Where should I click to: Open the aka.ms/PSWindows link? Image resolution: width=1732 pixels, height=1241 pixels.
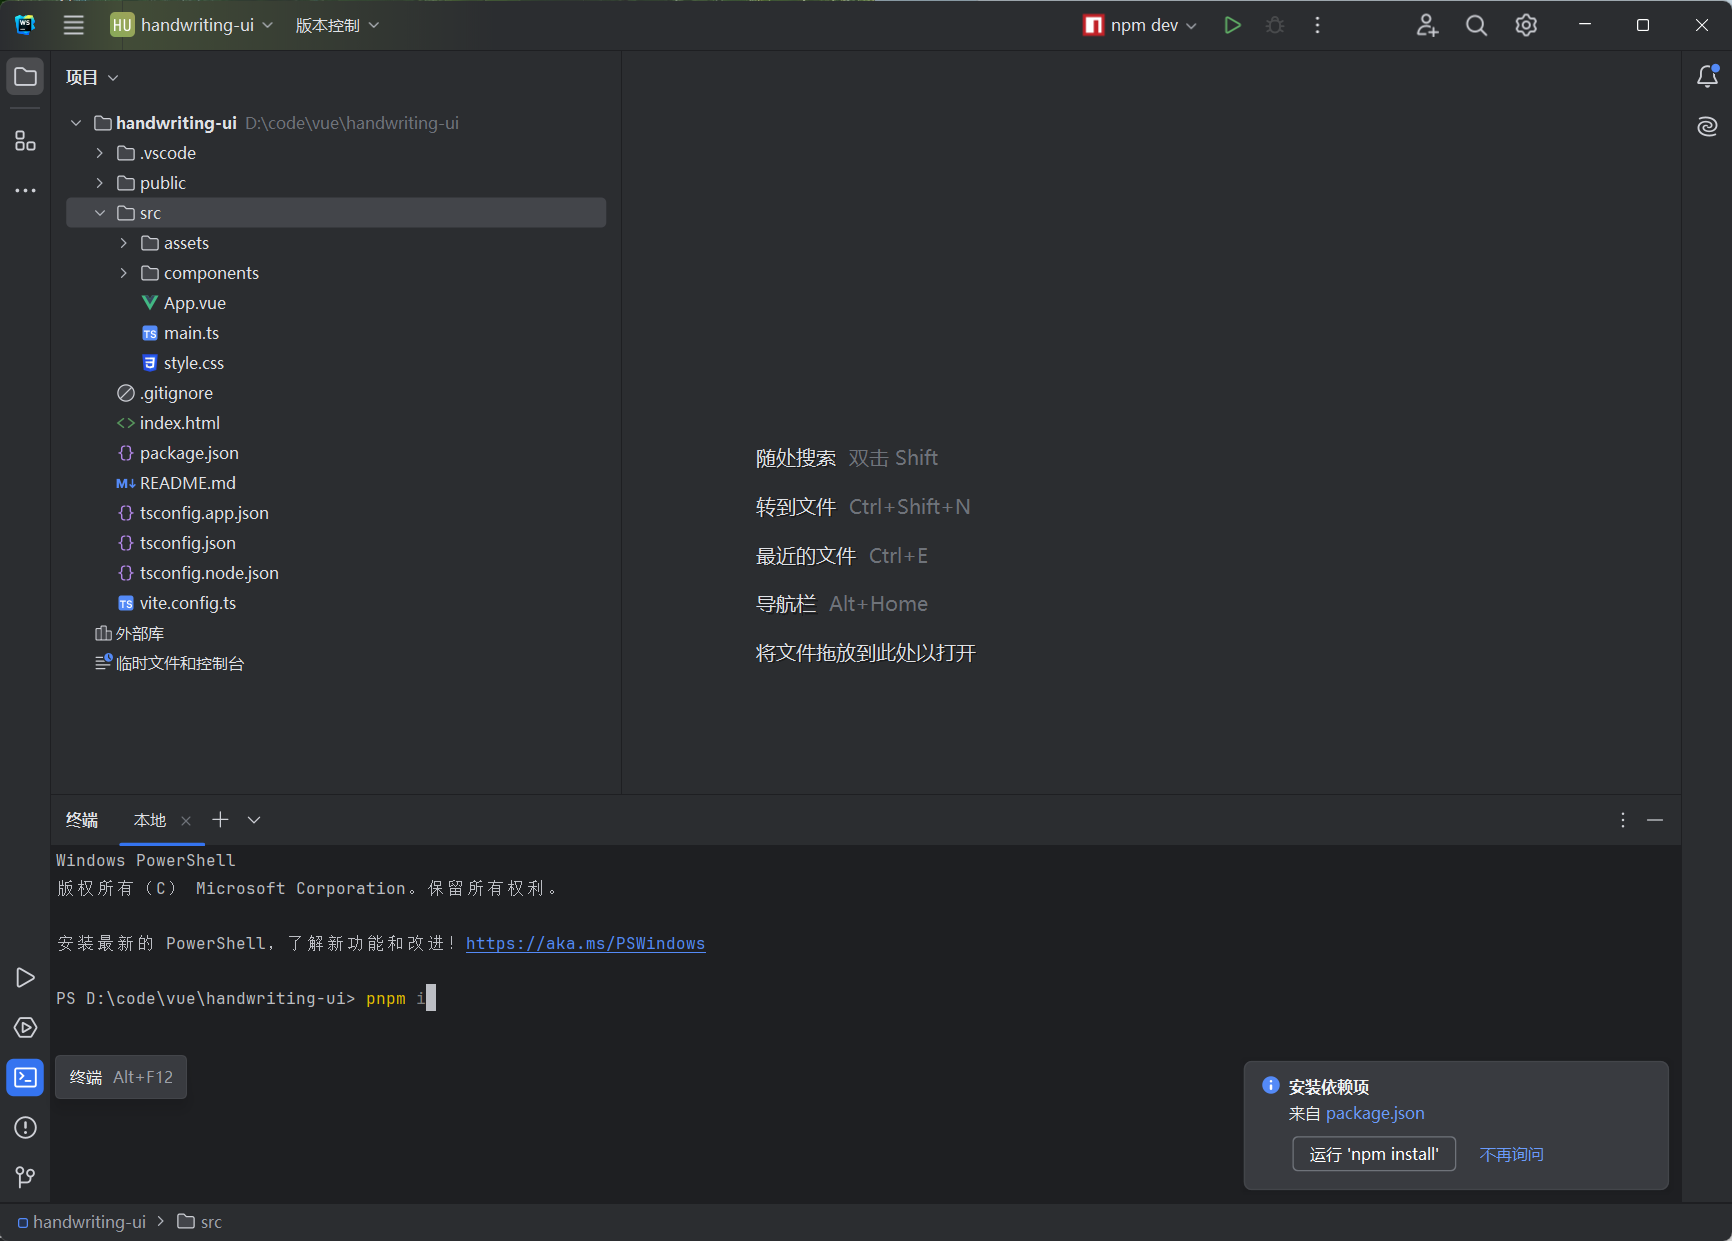point(585,943)
